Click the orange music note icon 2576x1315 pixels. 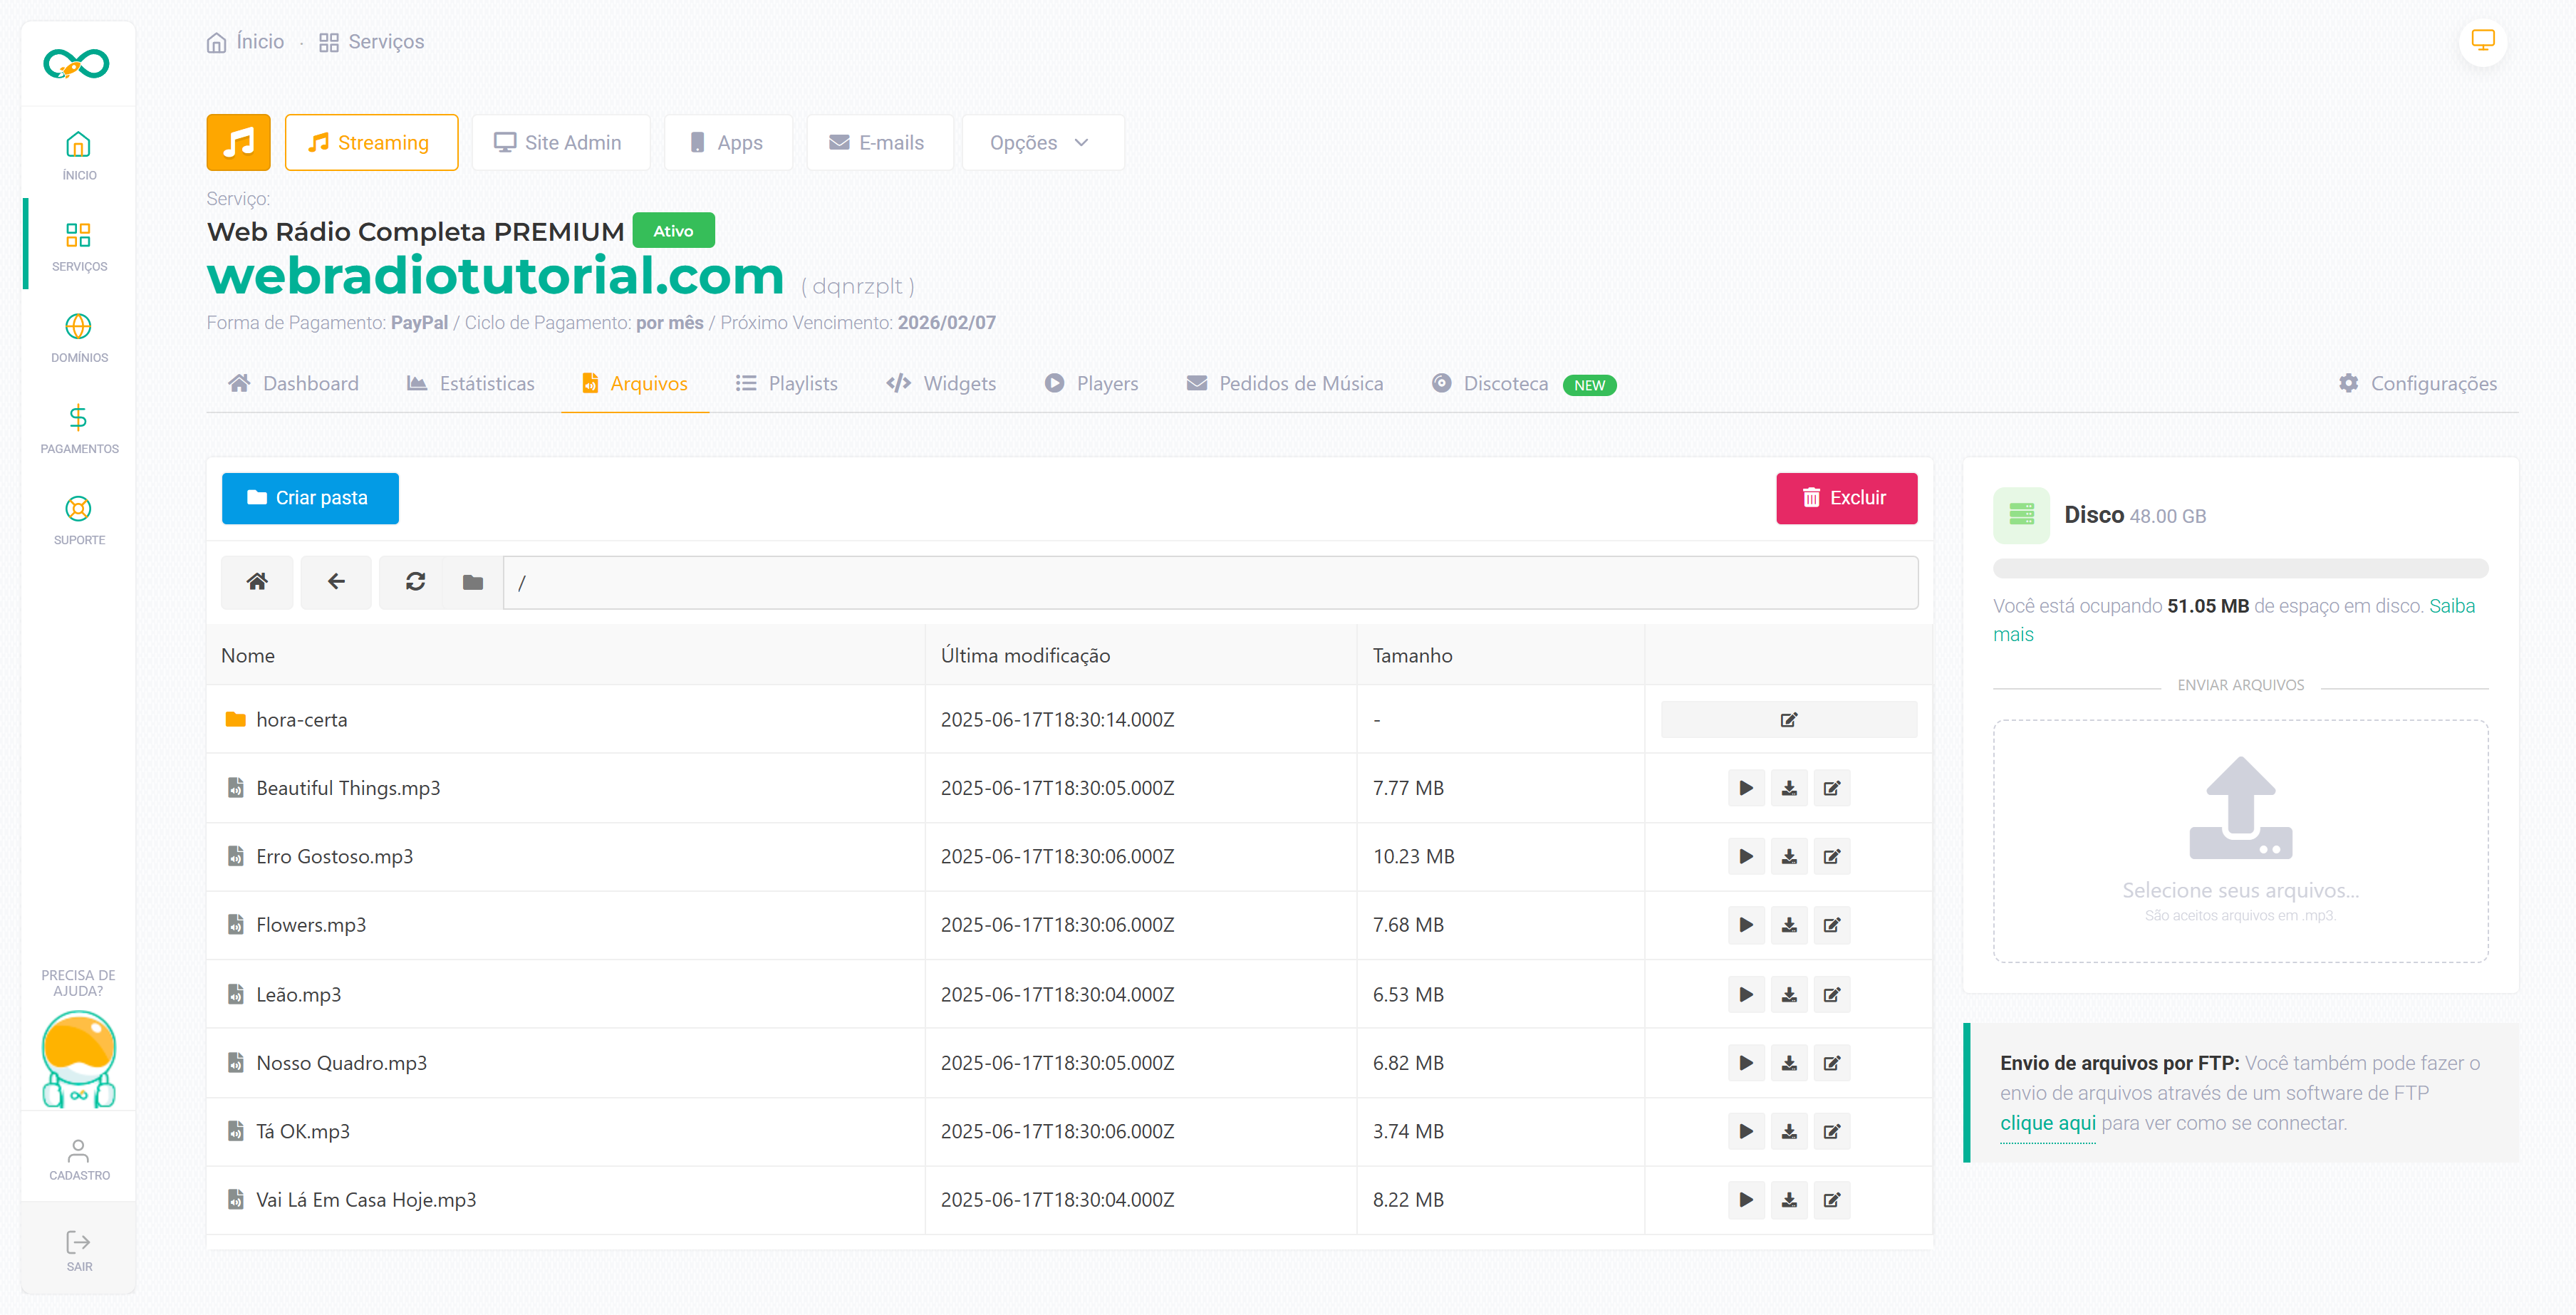[238, 142]
